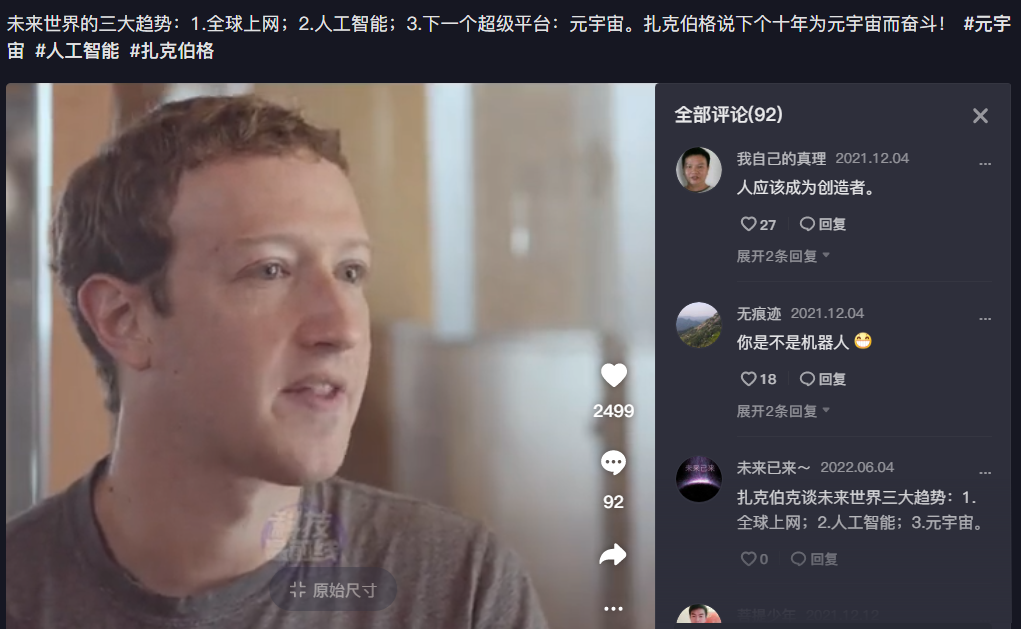This screenshot has width=1021, height=629.
Task: Open 未来已来～ user avatar
Action: click(x=699, y=479)
